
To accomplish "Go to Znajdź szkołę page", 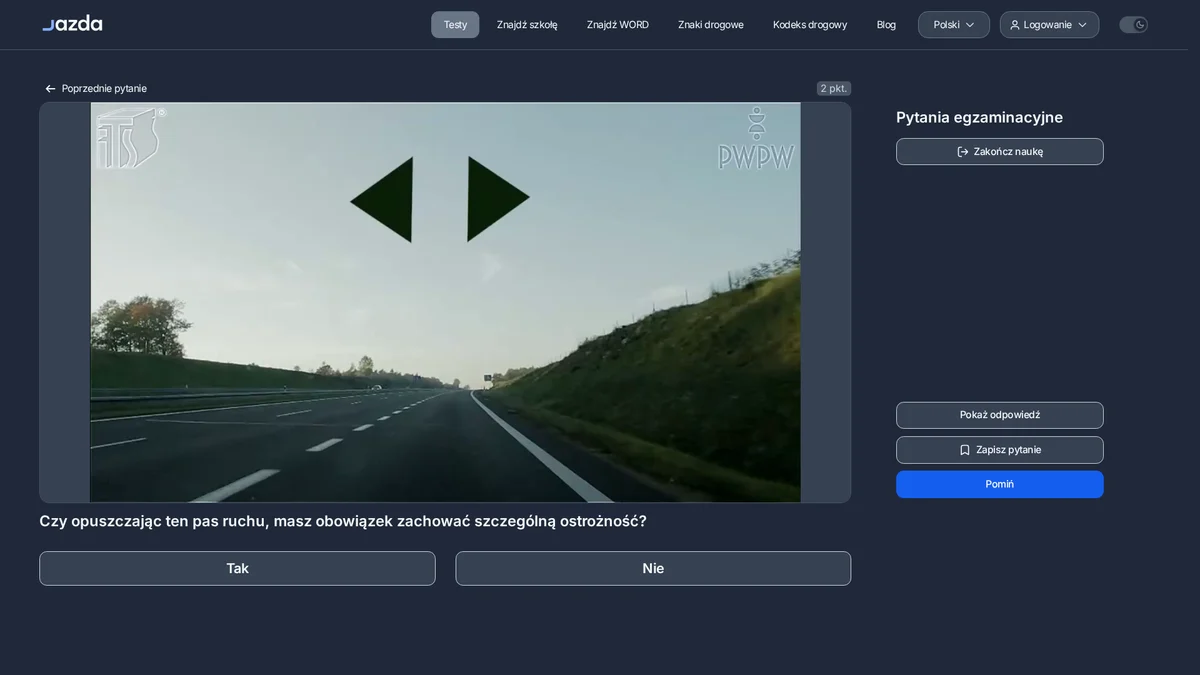I will 527,25.
